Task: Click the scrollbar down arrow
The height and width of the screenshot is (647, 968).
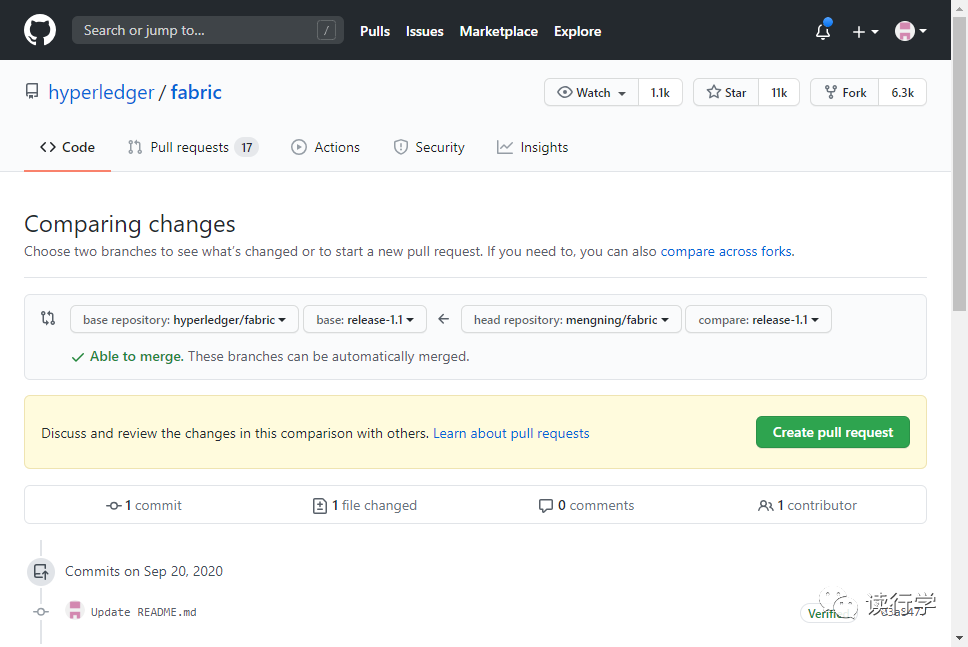Action: 959,638
